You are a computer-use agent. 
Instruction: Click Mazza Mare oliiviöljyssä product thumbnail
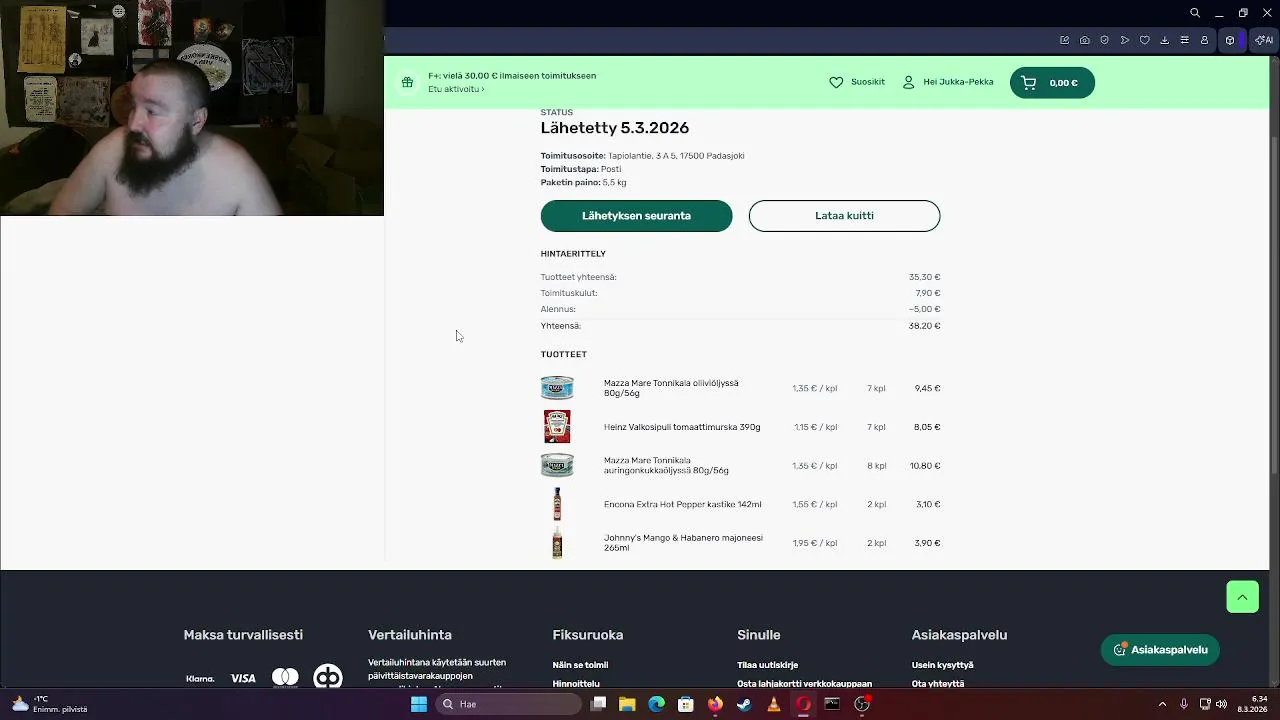(x=557, y=388)
